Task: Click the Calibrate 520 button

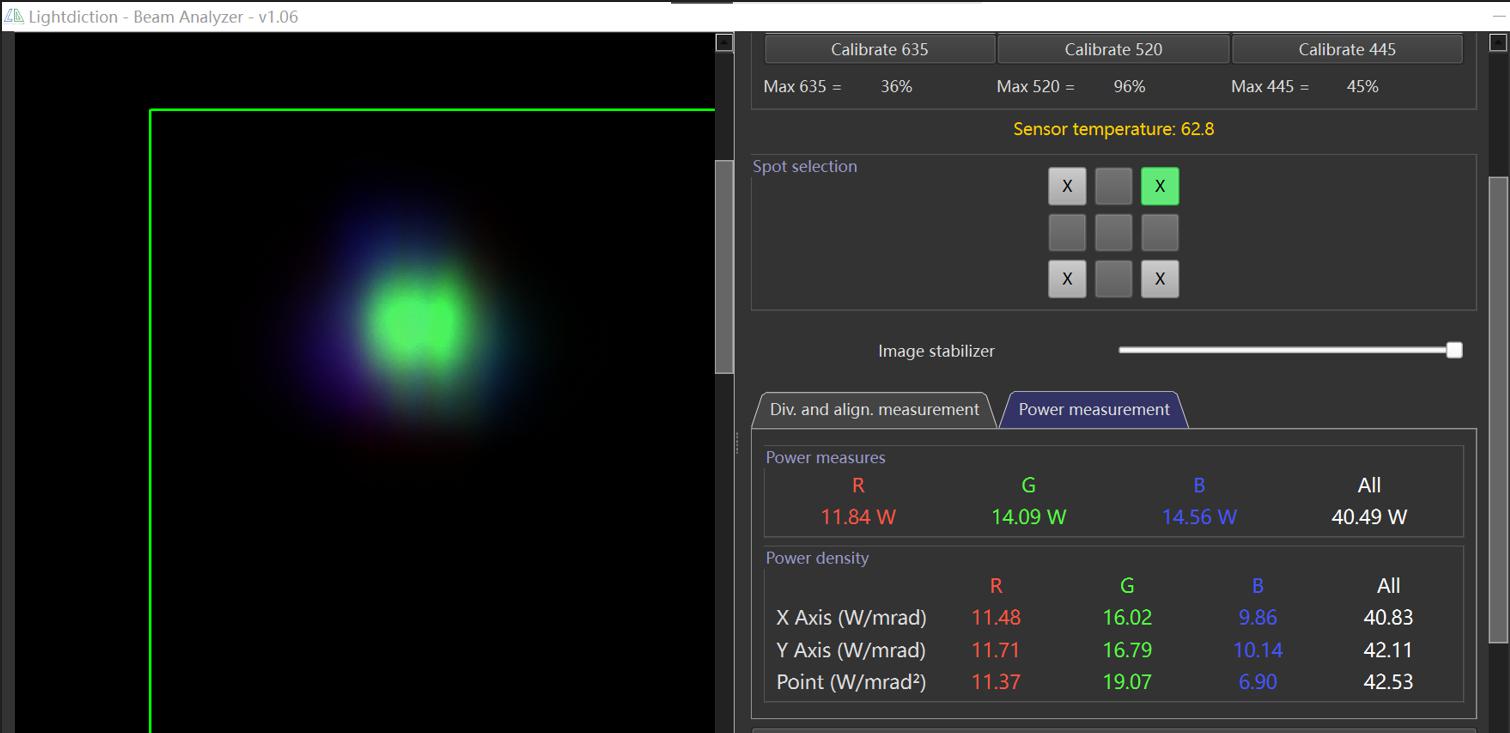Action: click(1113, 49)
